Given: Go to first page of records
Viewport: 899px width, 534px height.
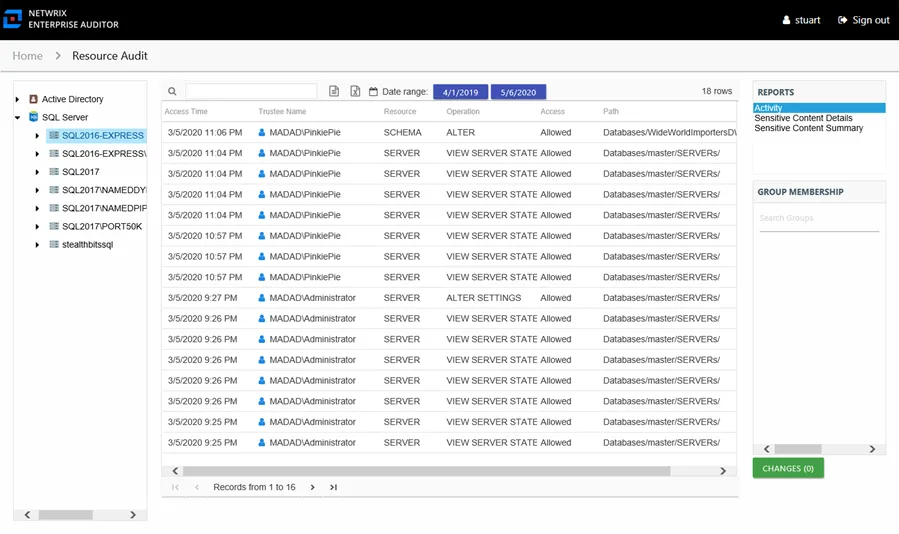Looking at the screenshot, I should click(x=175, y=487).
